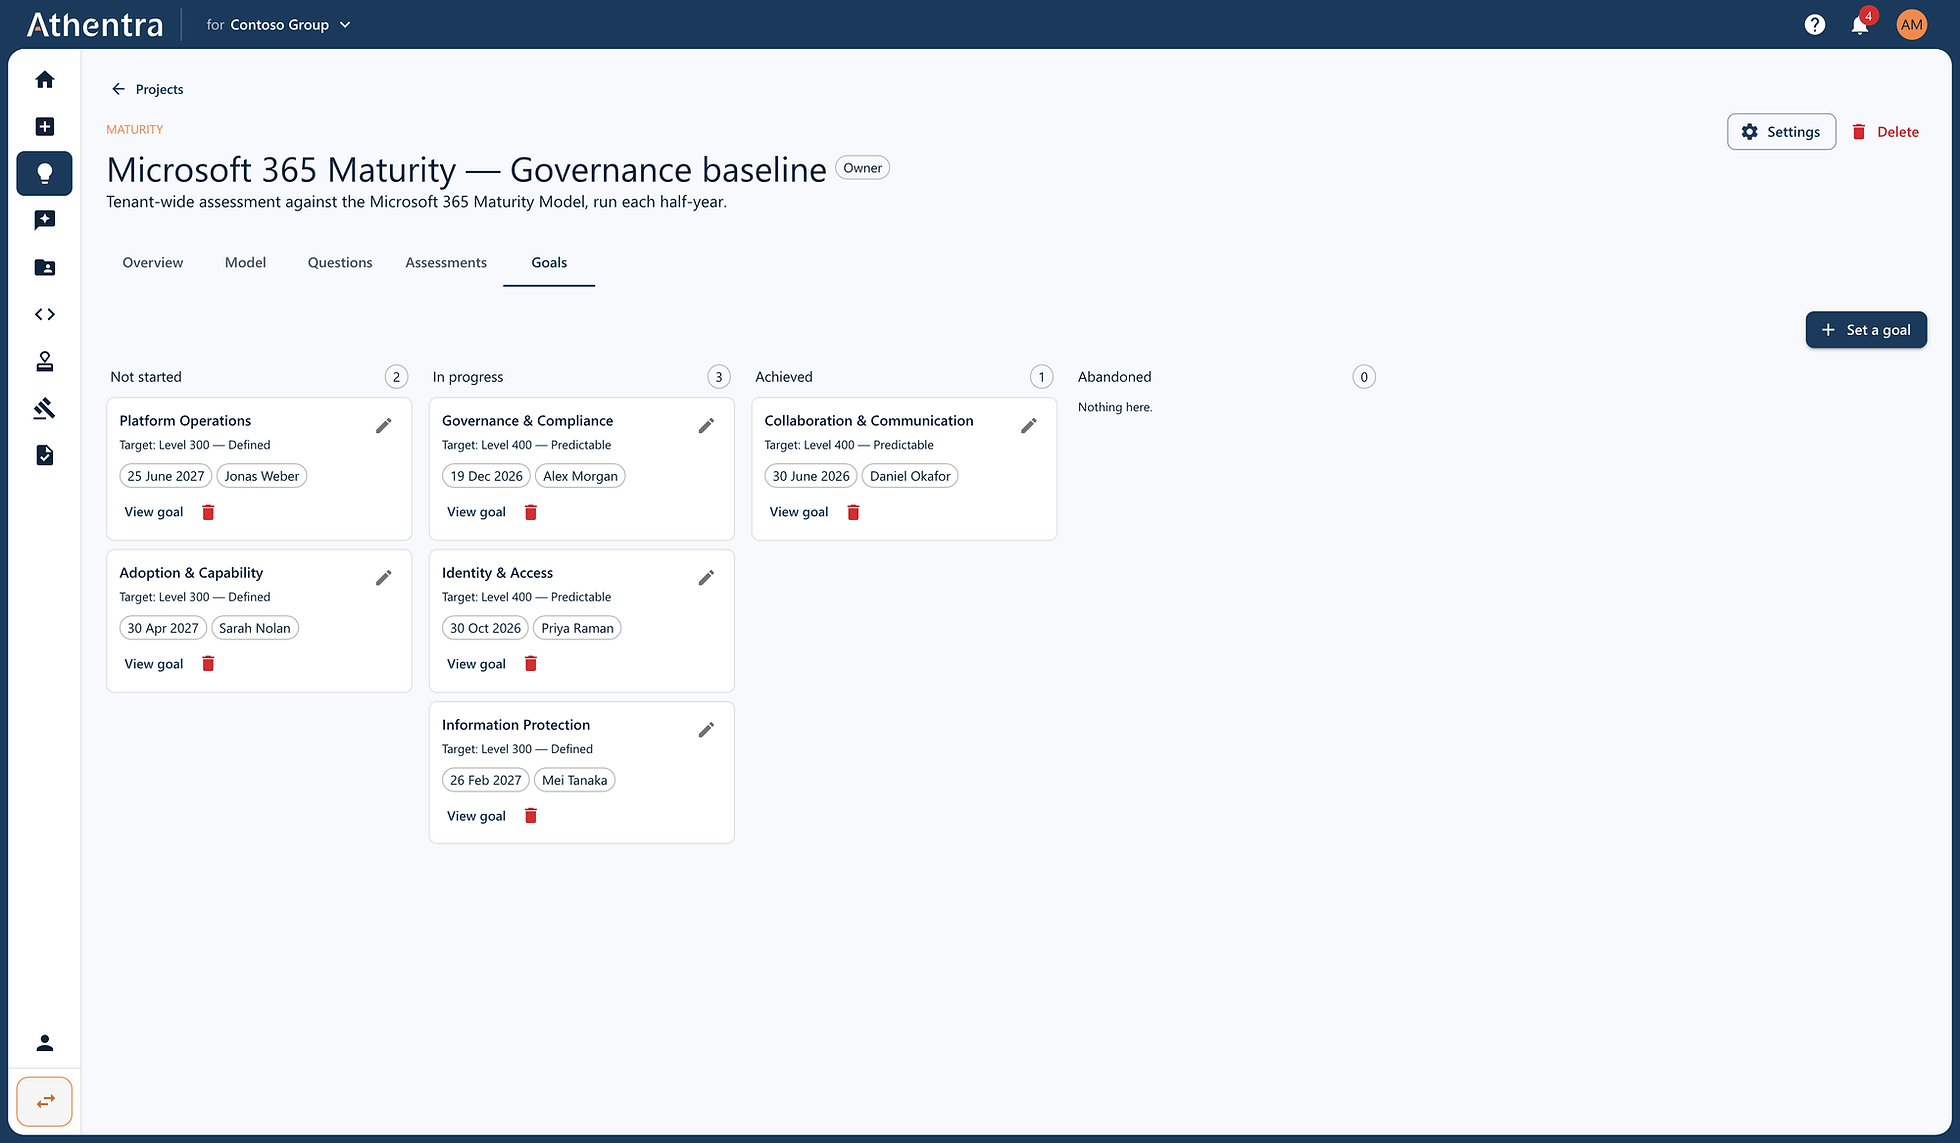Expand the Contoso Group organization dropdown
The width and height of the screenshot is (1960, 1143).
point(279,25)
